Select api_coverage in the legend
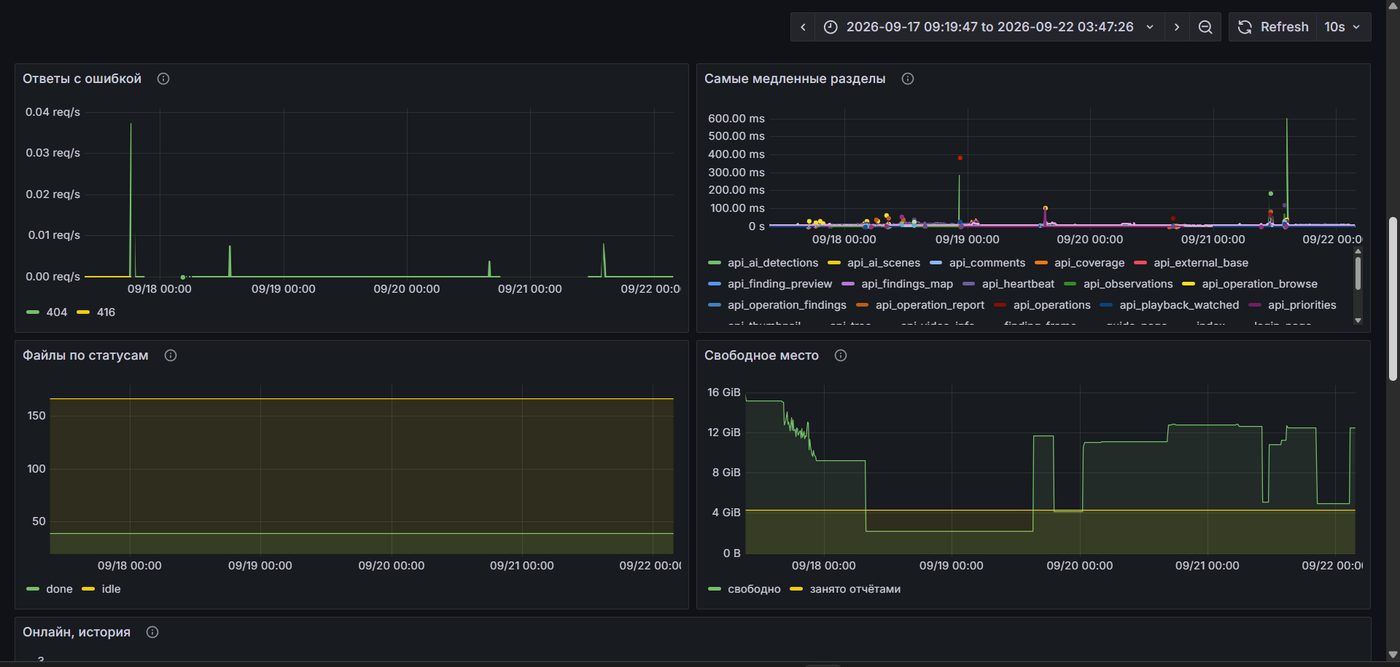 coord(1090,263)
